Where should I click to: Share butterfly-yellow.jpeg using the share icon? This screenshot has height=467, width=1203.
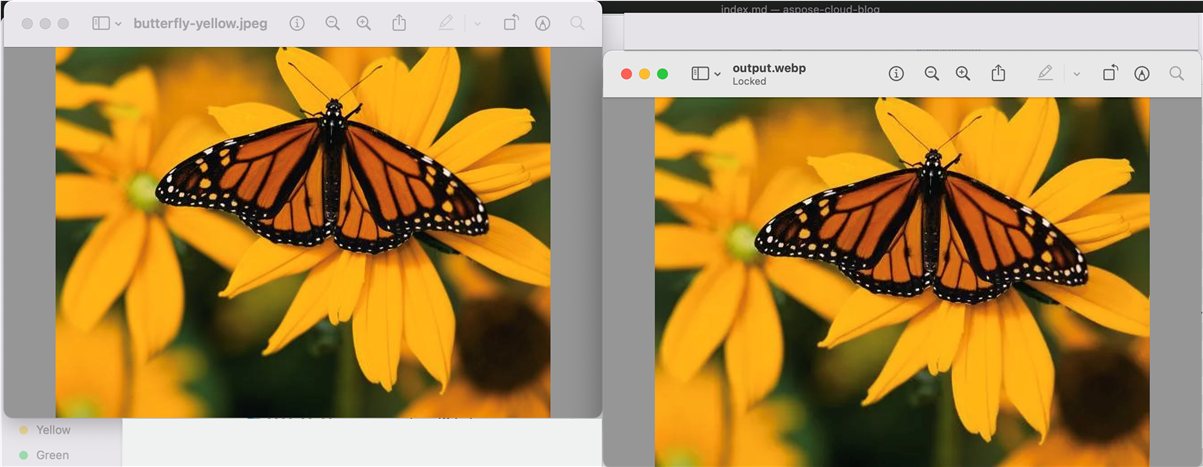(399, 23)
